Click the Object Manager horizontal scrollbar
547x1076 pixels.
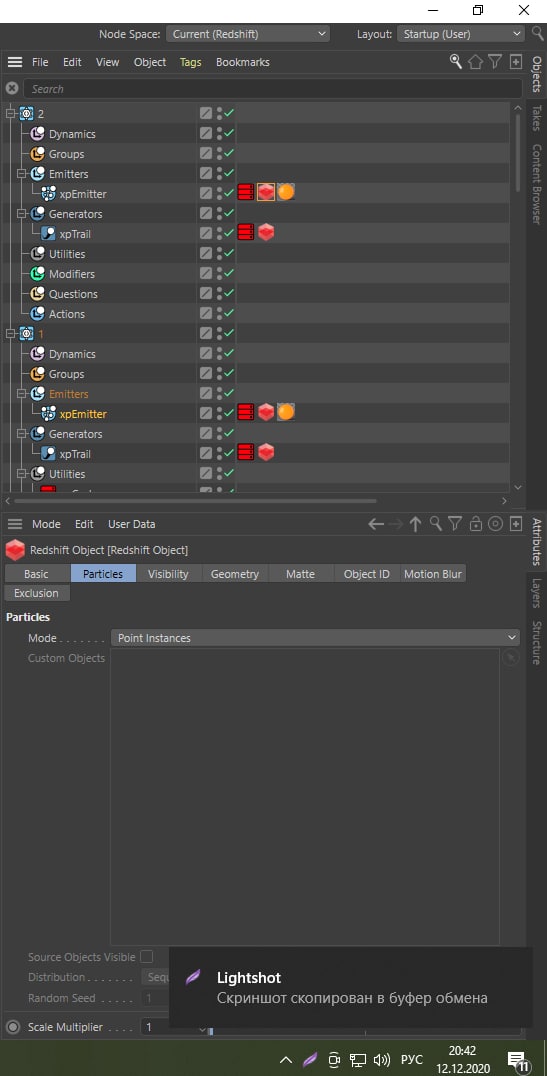click(195, 501)
